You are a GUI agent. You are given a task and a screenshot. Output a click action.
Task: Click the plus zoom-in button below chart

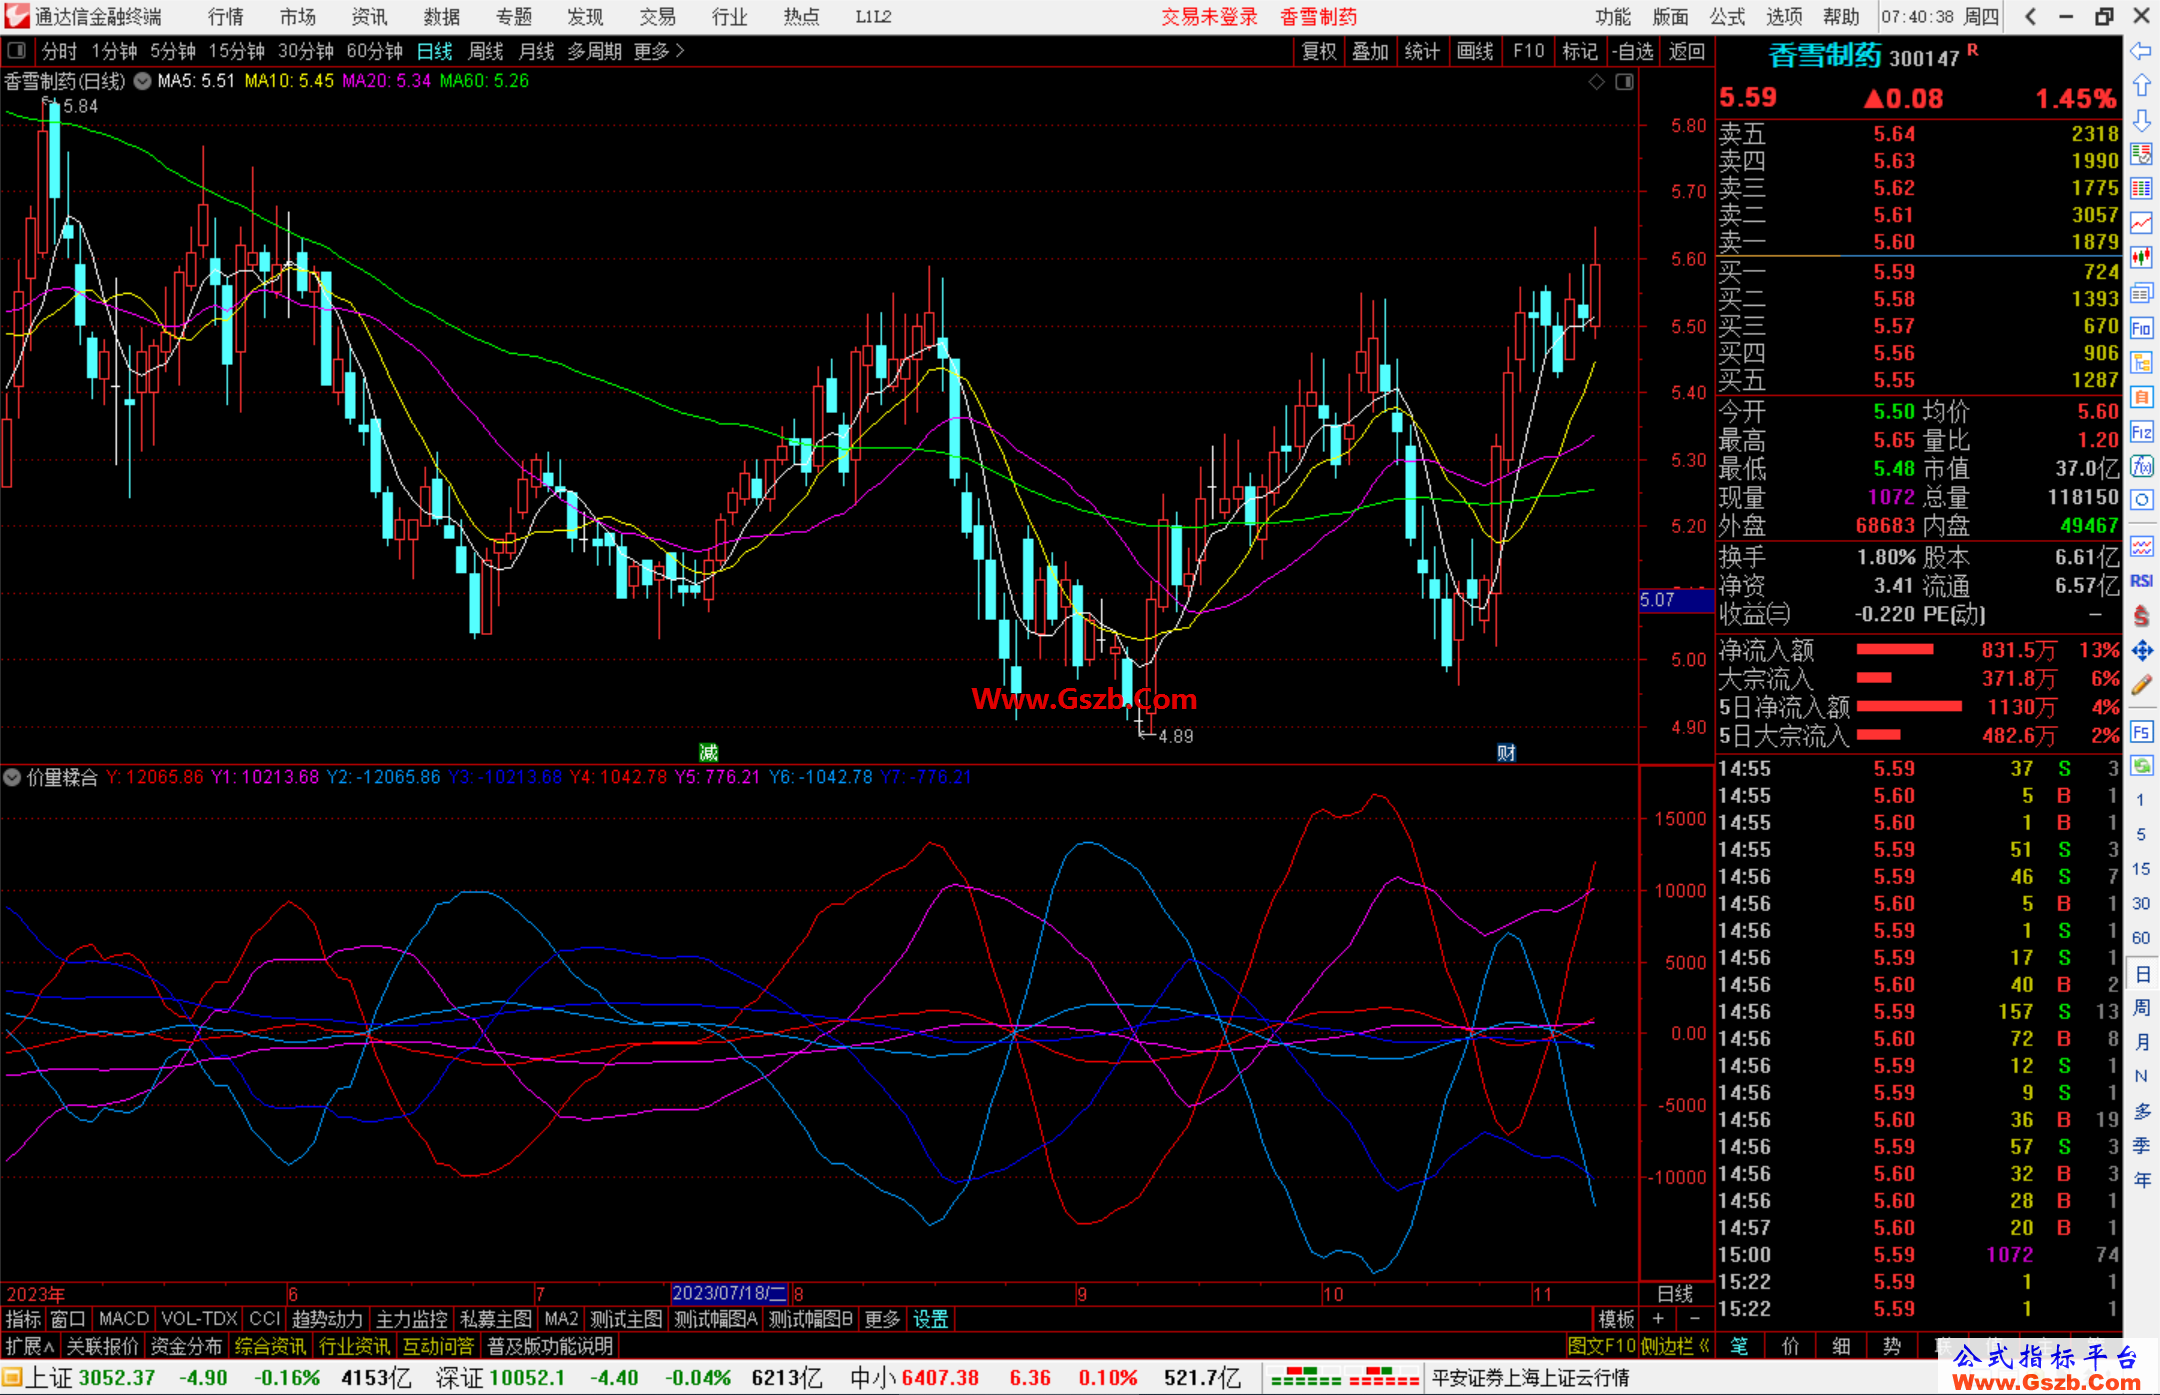coord(1658,1319)
